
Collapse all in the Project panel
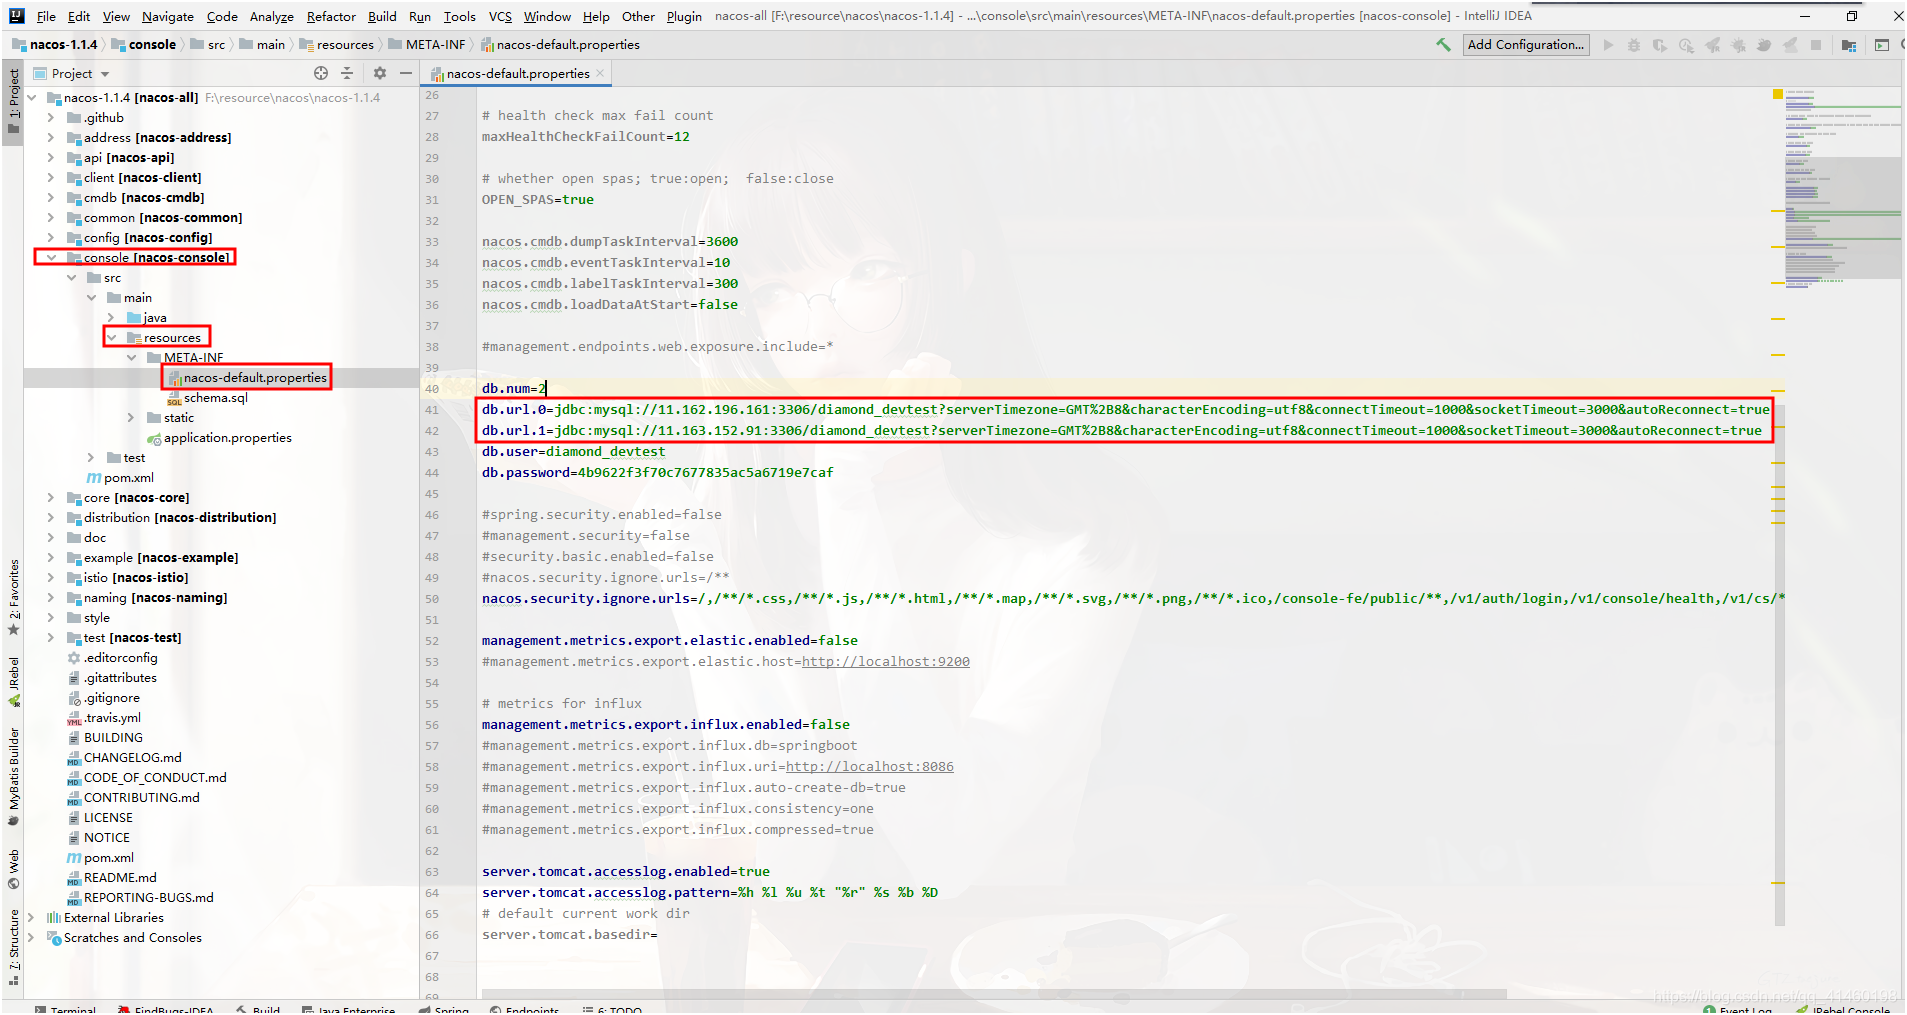coord(347,73)
